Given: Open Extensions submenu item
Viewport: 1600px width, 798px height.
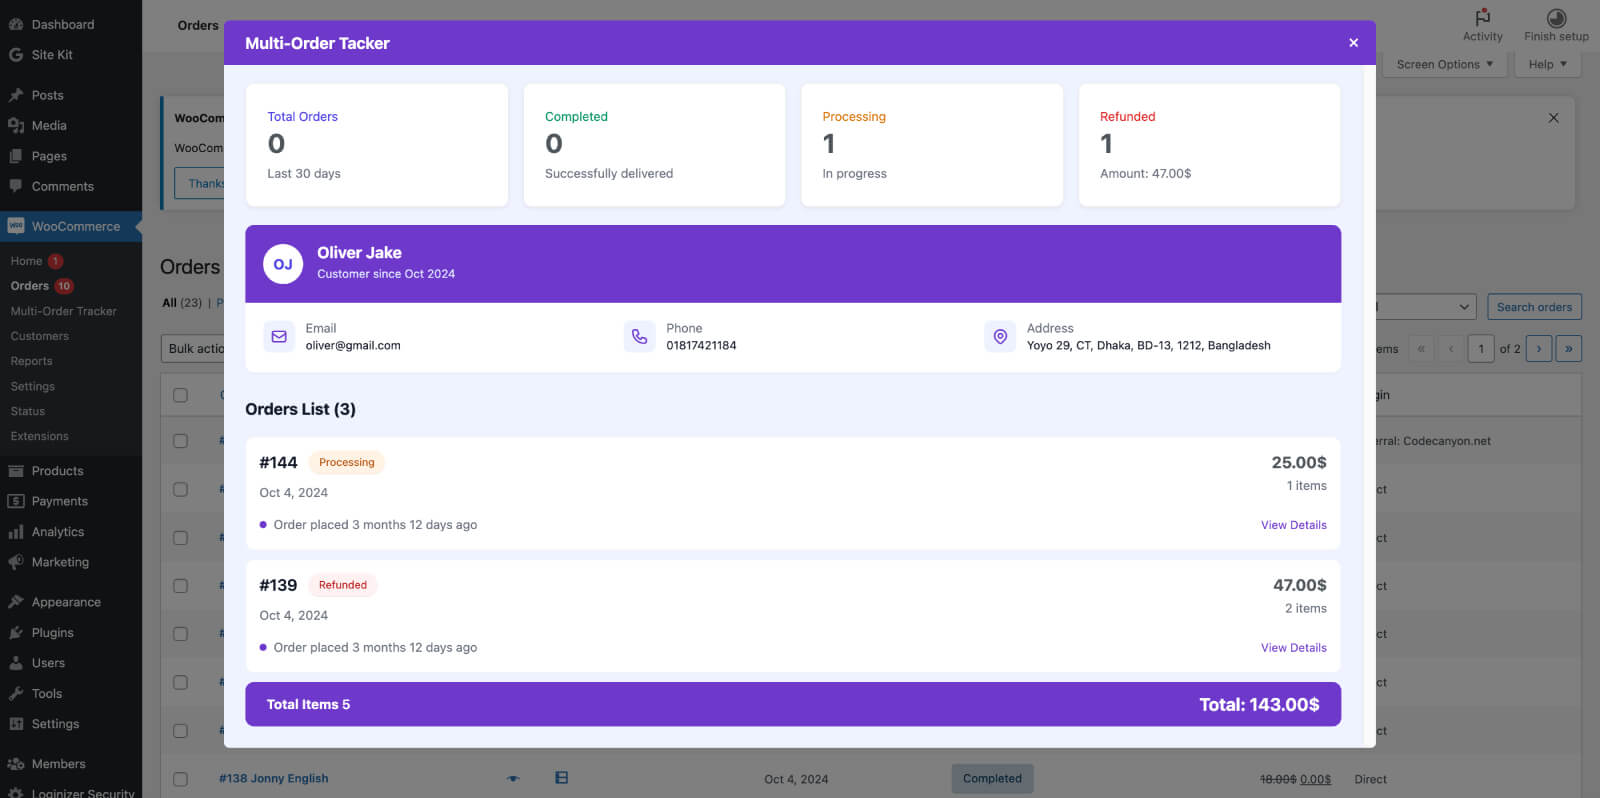Looking at the screenshot, I should pos(39,436).
